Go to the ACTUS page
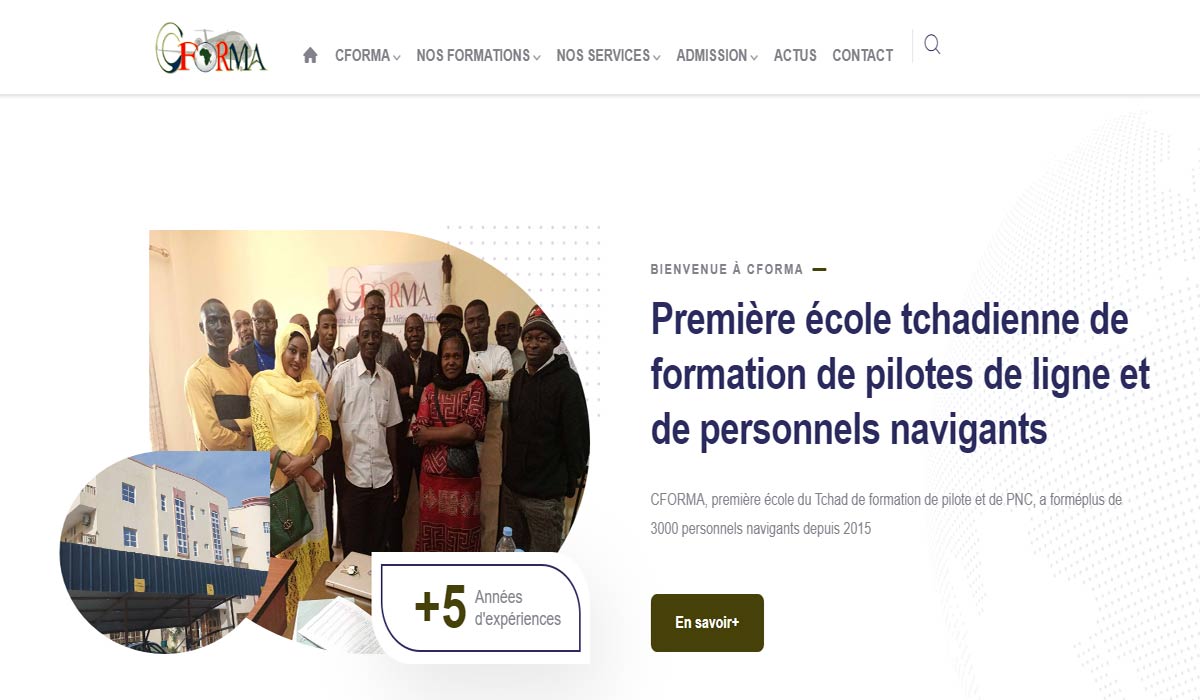Image resolution: width=1200 pixels, height=700 pixels. 795,56
